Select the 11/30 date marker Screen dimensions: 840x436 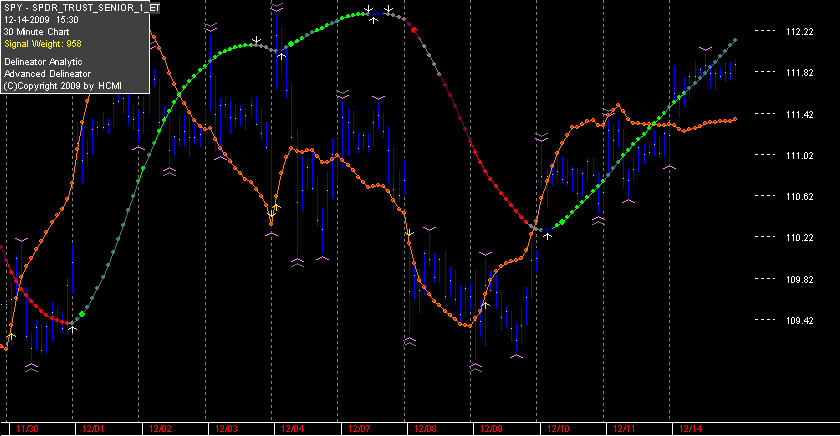click(x=27, y=429)
